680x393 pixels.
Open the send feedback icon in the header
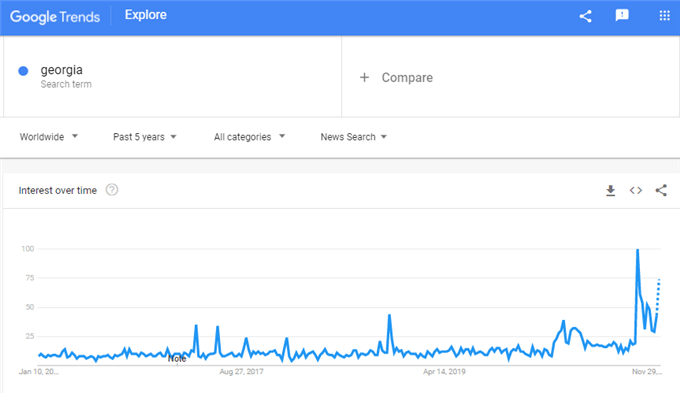[x=622, y=16]
